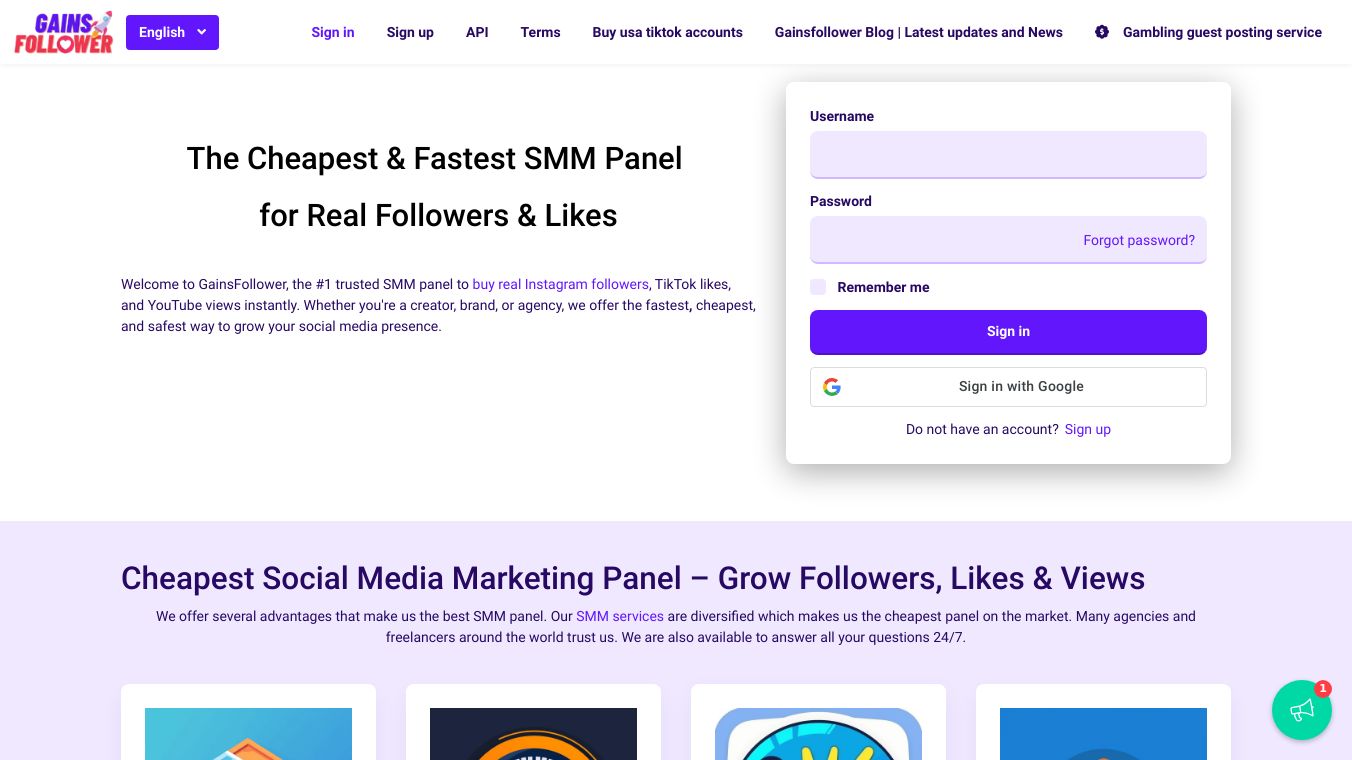Click the first service card image

(x=248, y=734)
